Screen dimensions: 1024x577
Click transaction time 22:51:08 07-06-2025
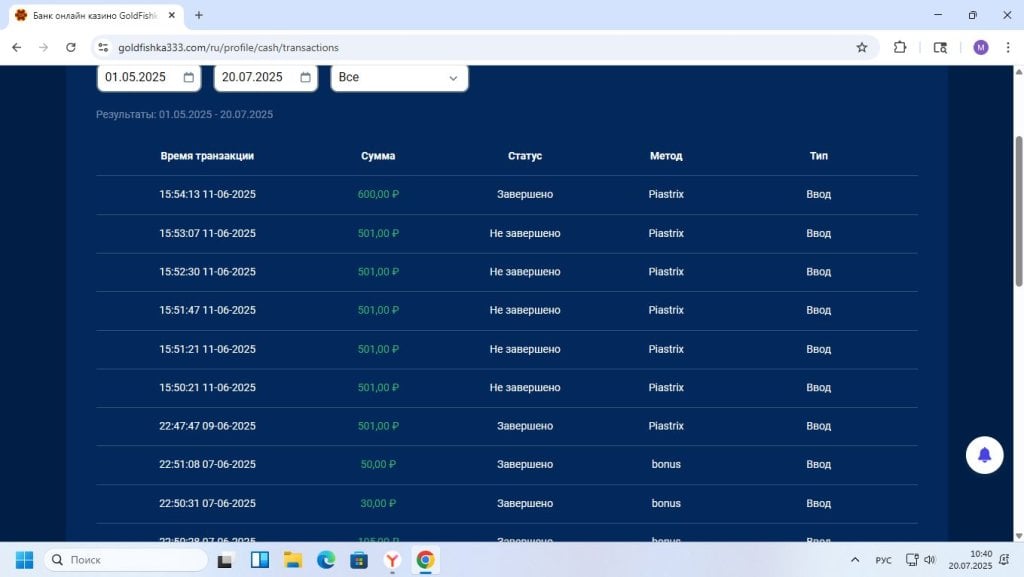pos(207,464)
